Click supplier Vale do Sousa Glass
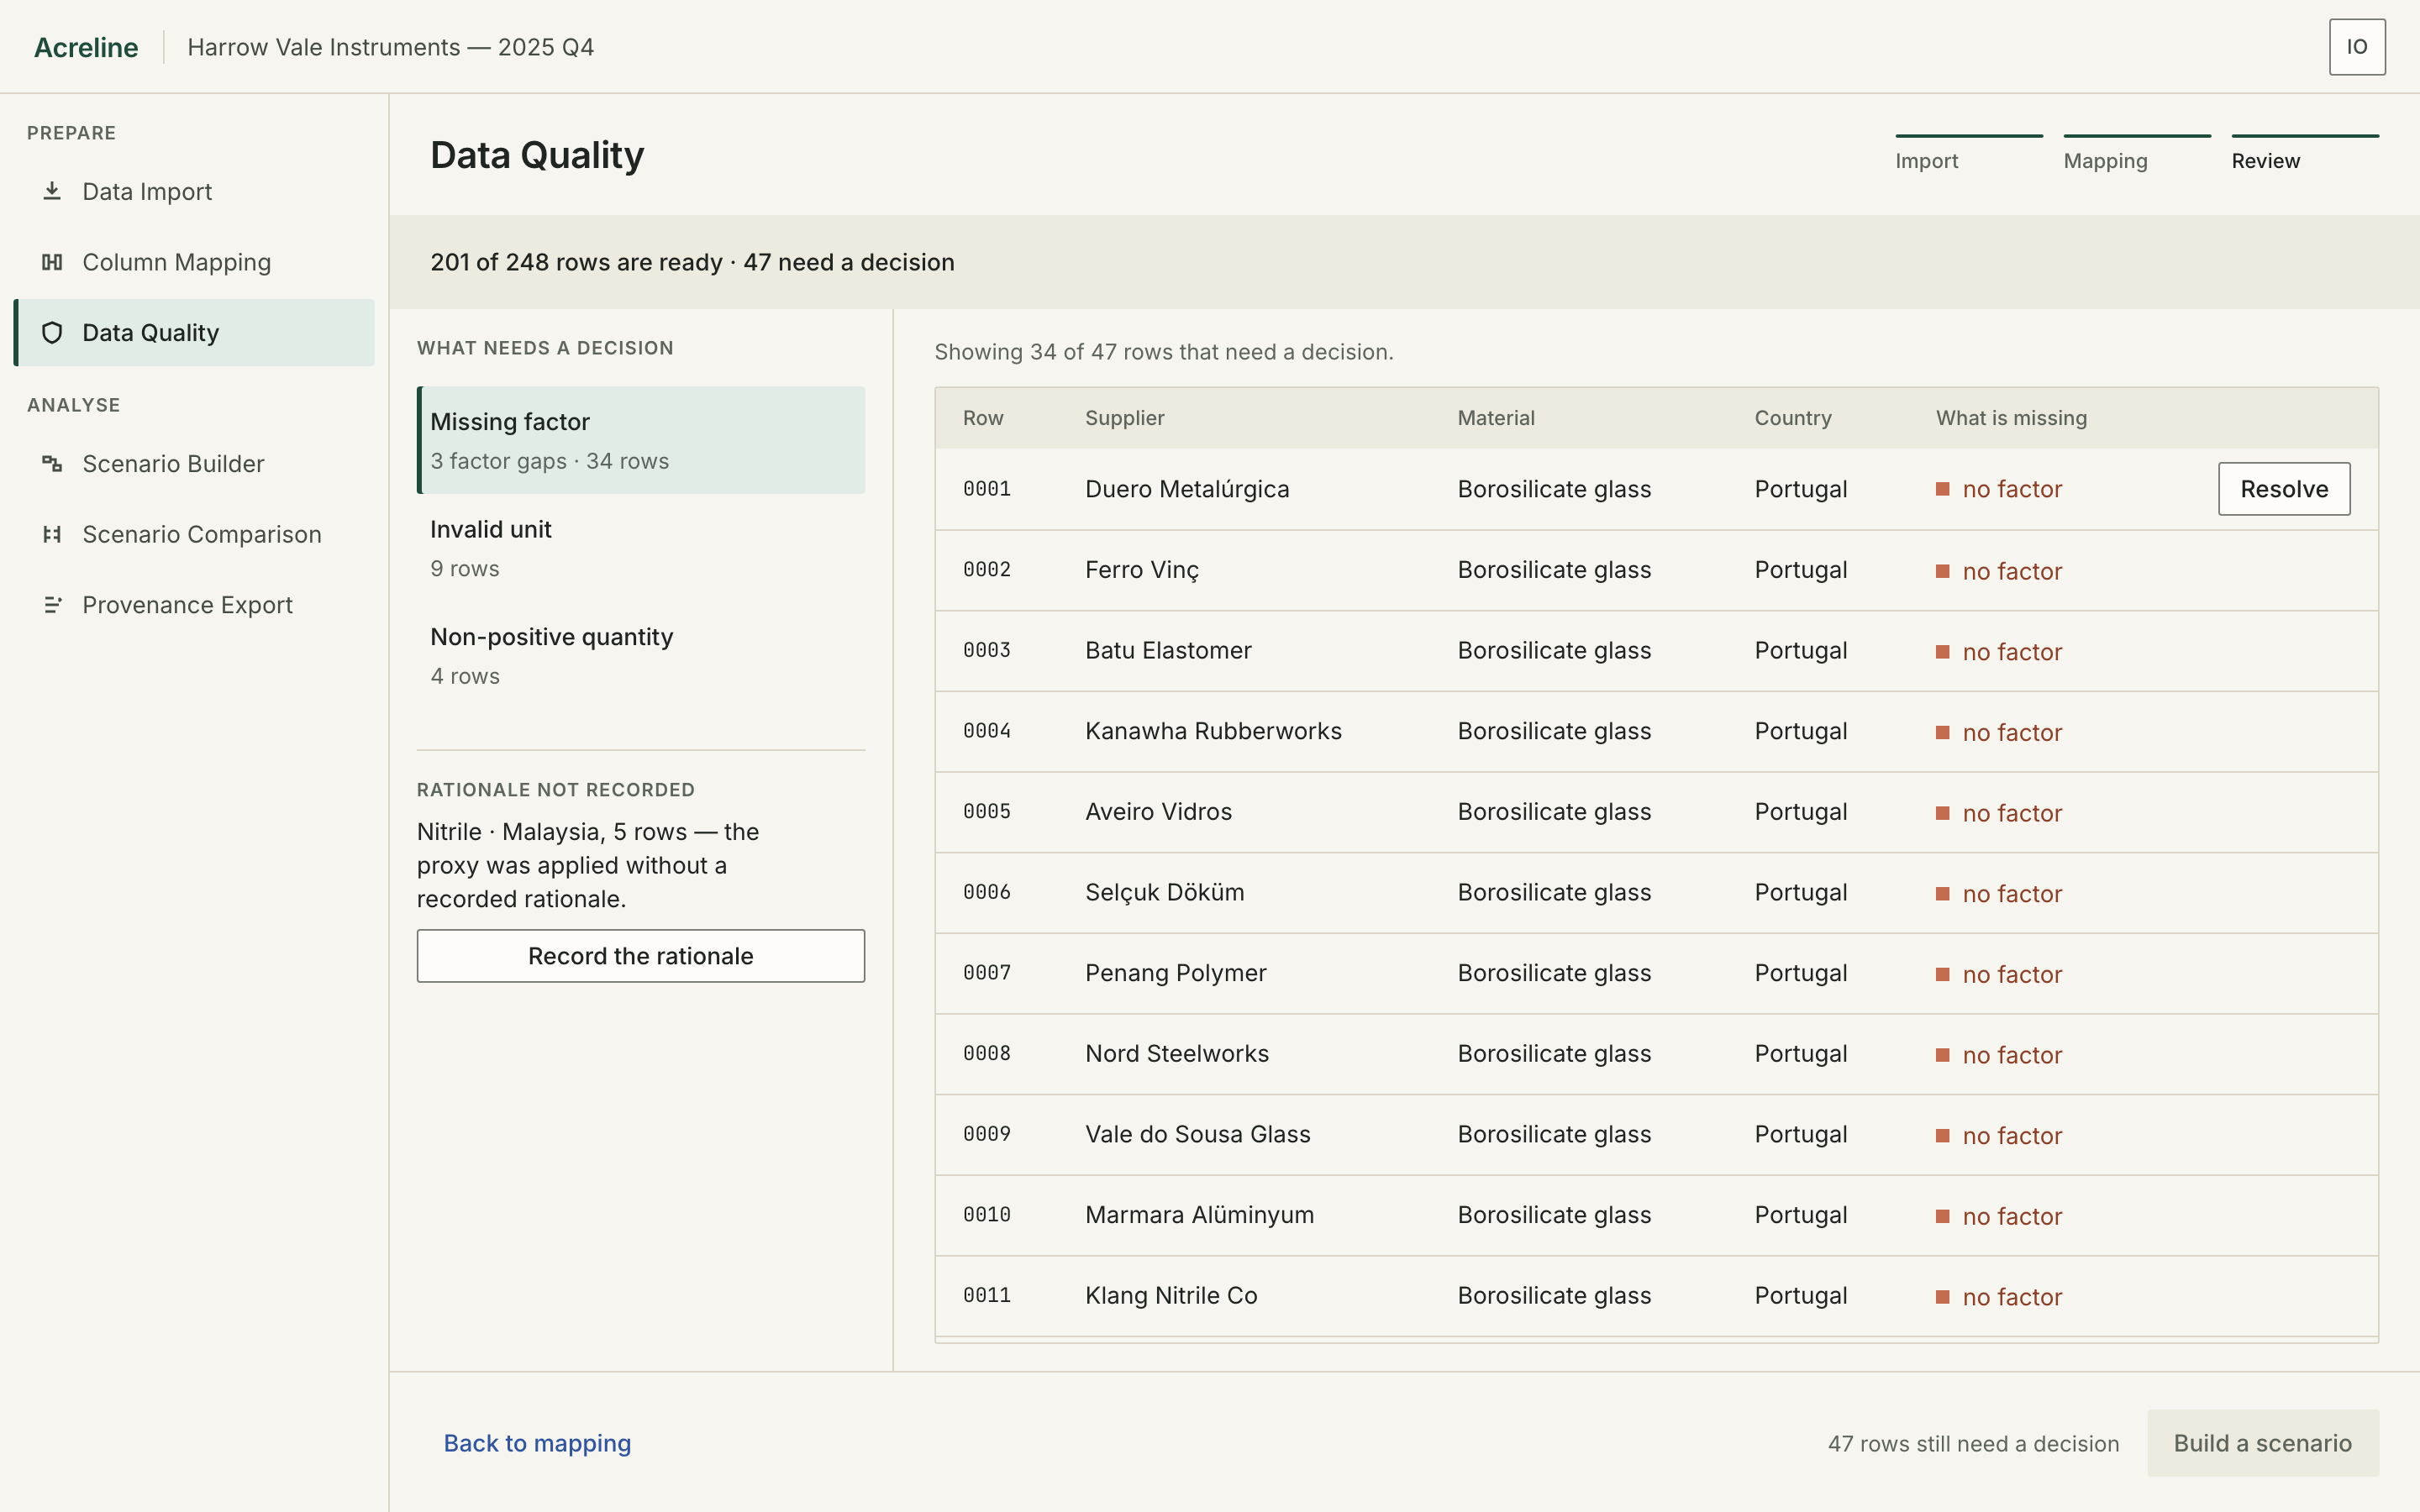The height and width of the screenshot is (1512, 2420). pyautogui.click(x=1197, y=1134)
